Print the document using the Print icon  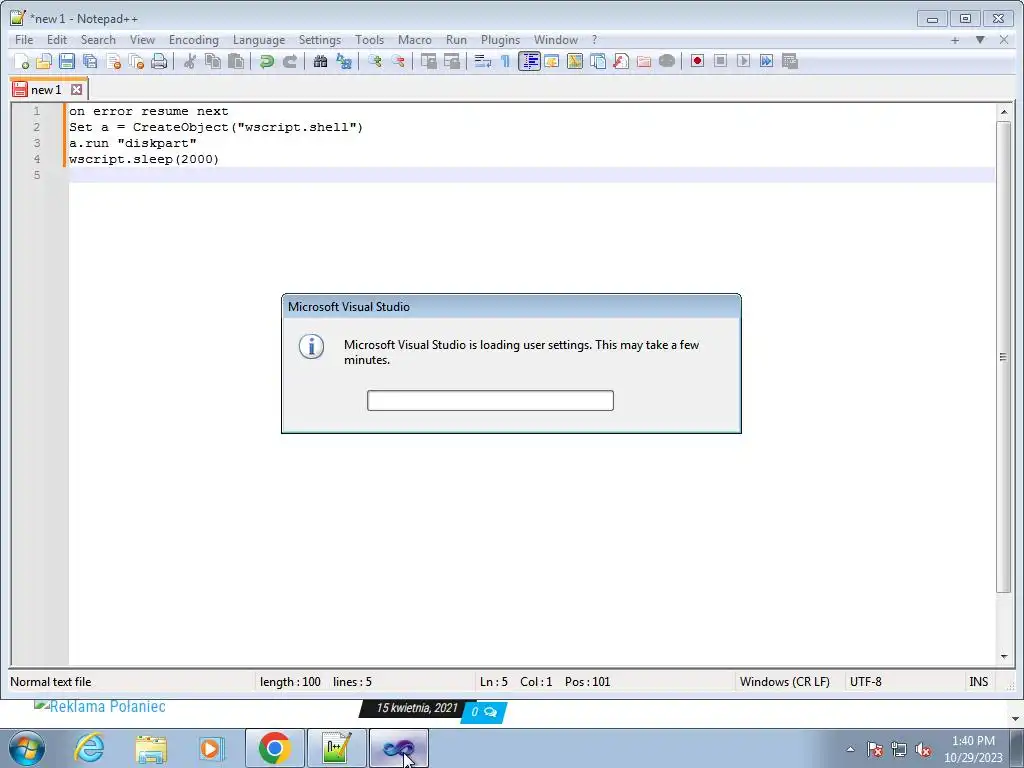159,61
